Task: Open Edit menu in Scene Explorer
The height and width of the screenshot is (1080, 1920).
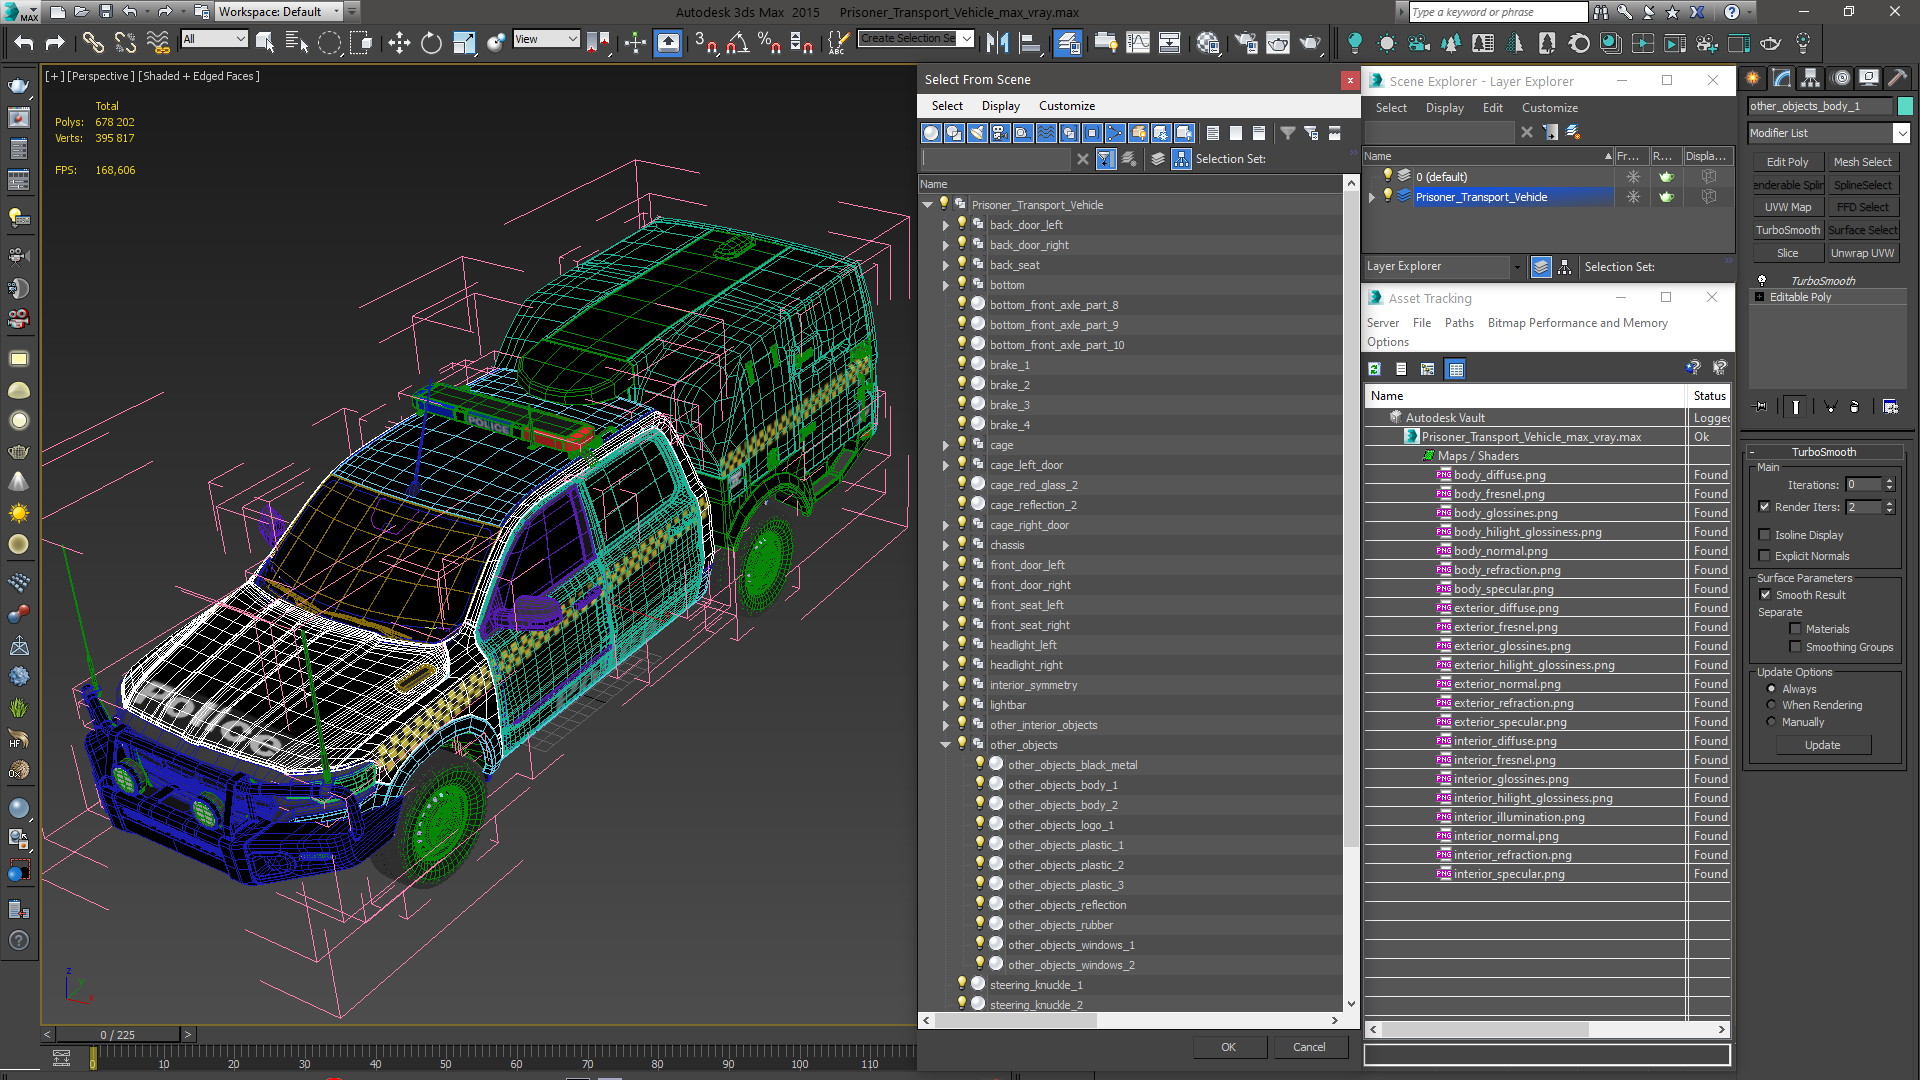Action: click(1492, 108)
